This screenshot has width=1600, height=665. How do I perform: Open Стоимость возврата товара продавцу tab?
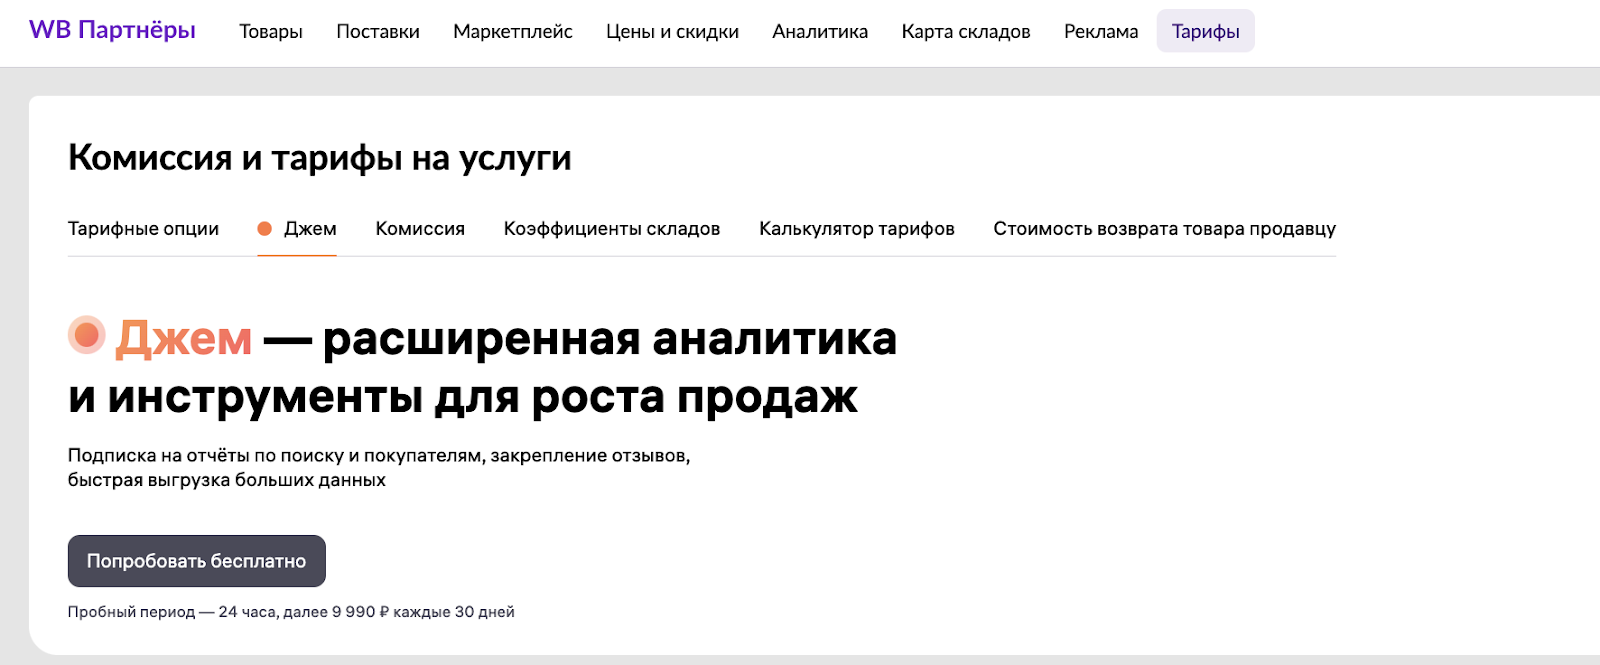(1164, 228)
